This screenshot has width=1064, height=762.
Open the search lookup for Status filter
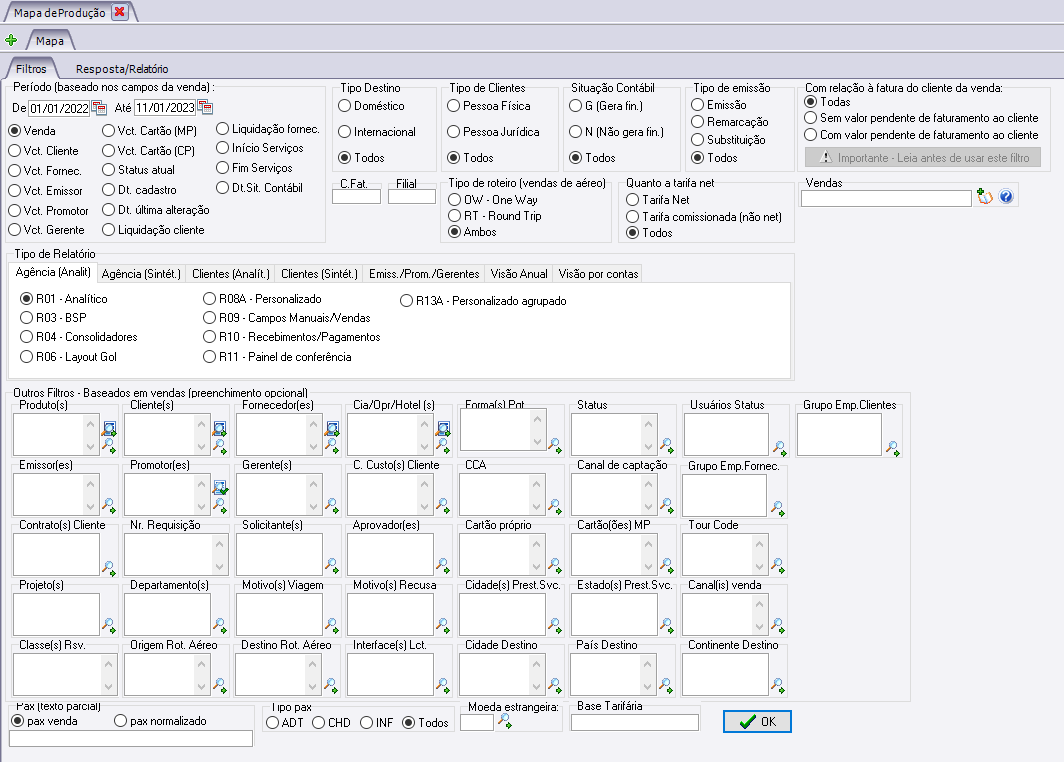click(x=667, y=446)
